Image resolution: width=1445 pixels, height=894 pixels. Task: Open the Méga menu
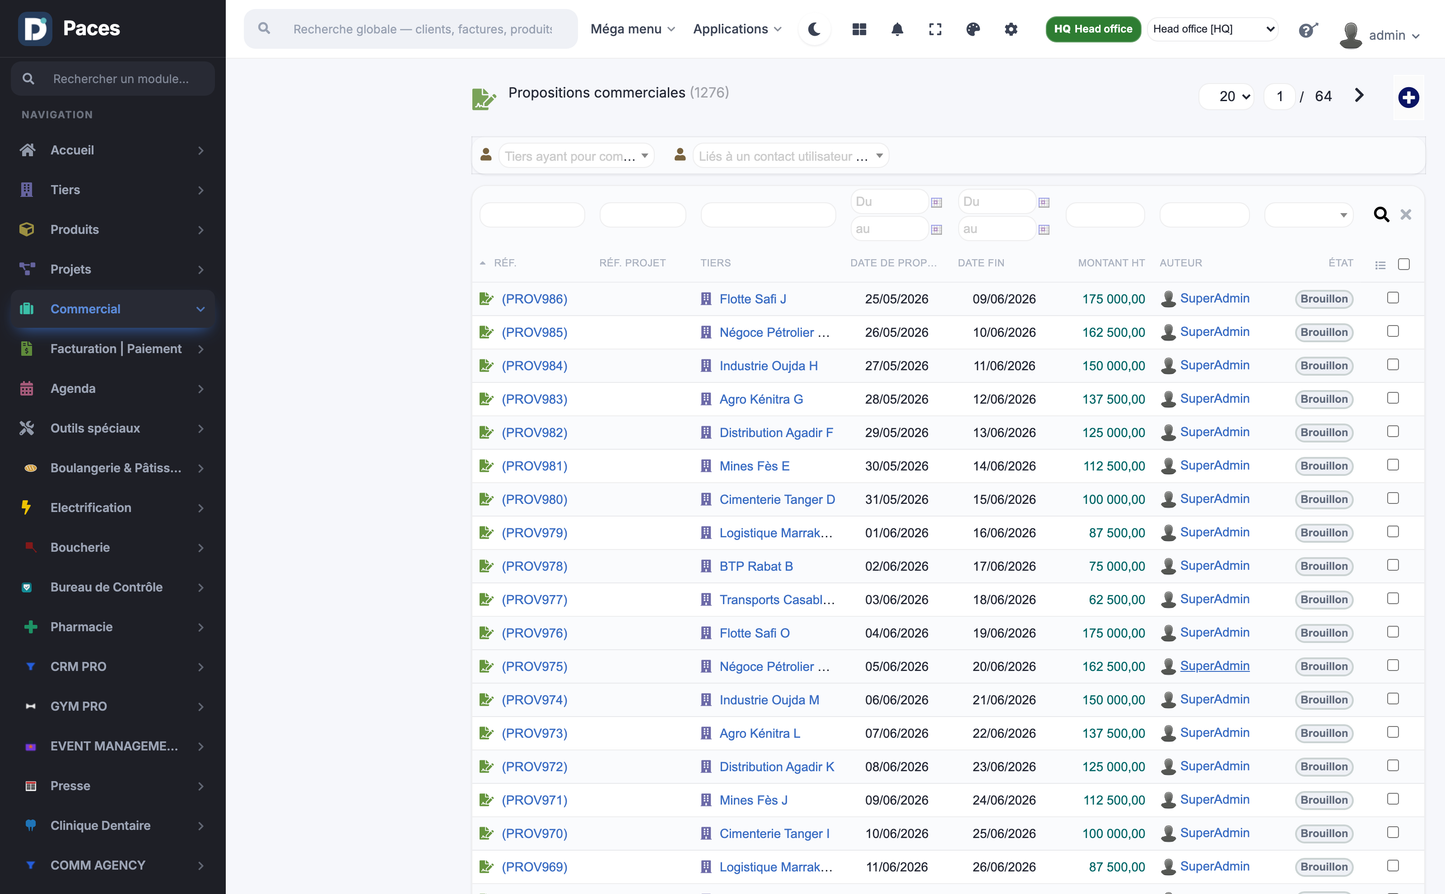[632, 29]
